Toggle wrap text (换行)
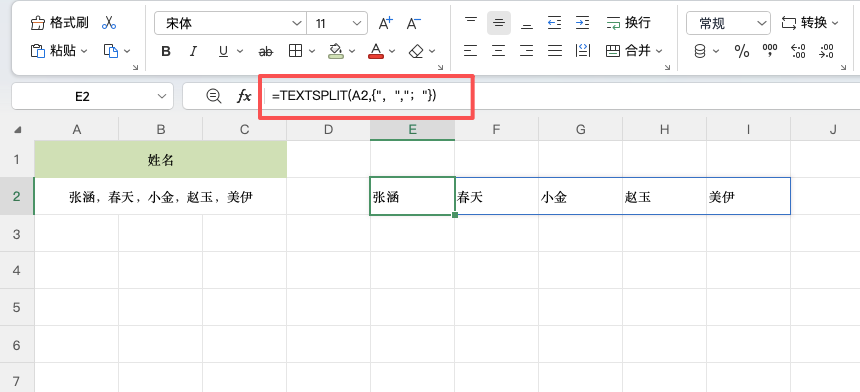 tap(629, 22)
